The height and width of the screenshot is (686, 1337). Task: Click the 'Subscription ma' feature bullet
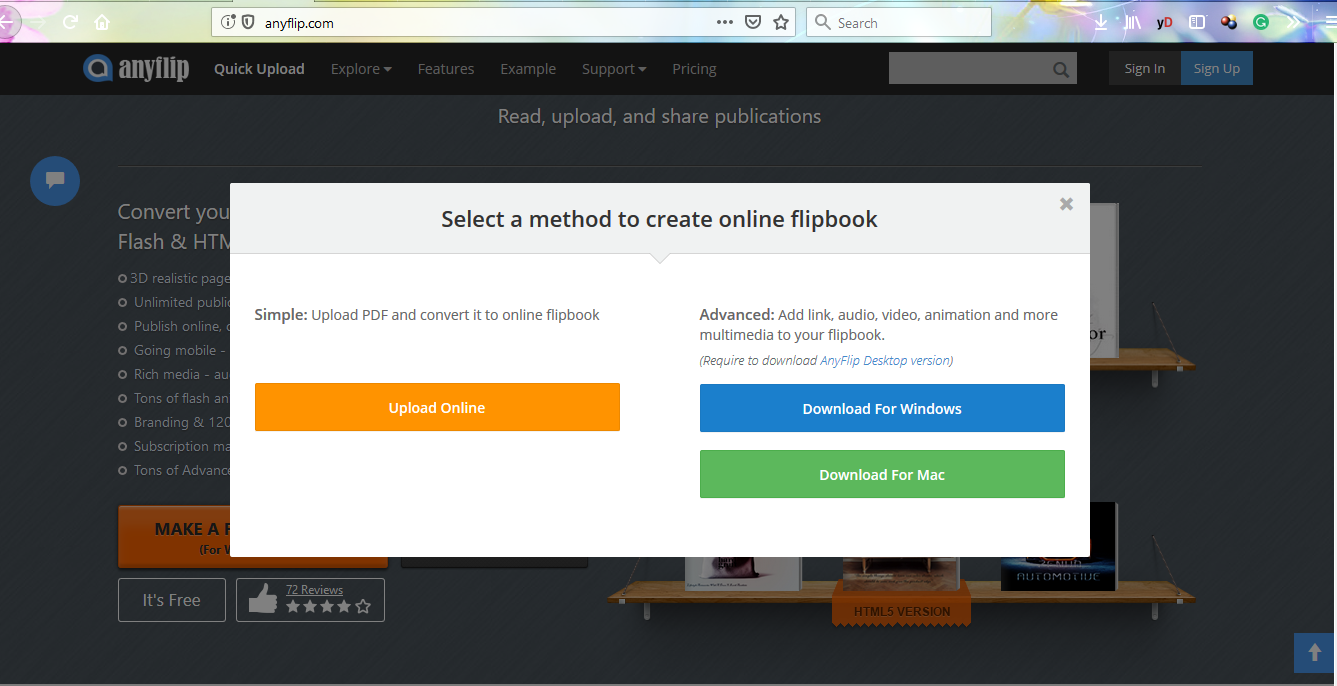click(x=176, y=446)
